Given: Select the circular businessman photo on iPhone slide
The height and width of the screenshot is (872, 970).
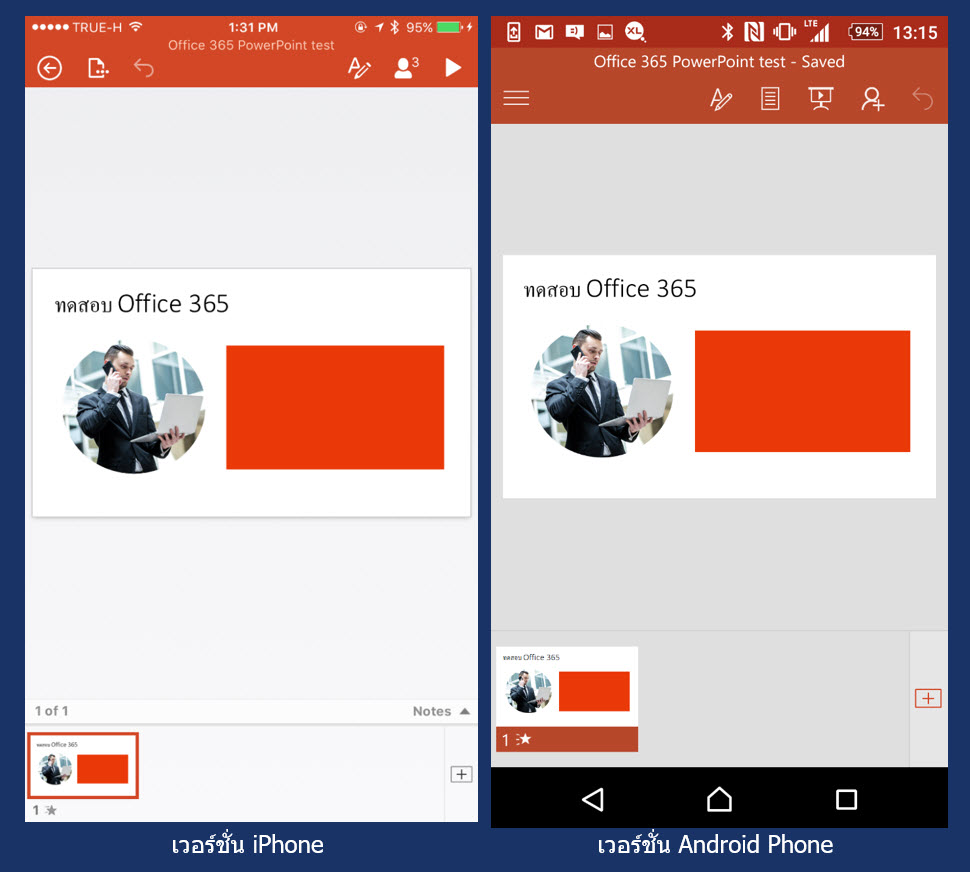Looking at the screenshot, I should pyautogui.click(x=134, y=408).
